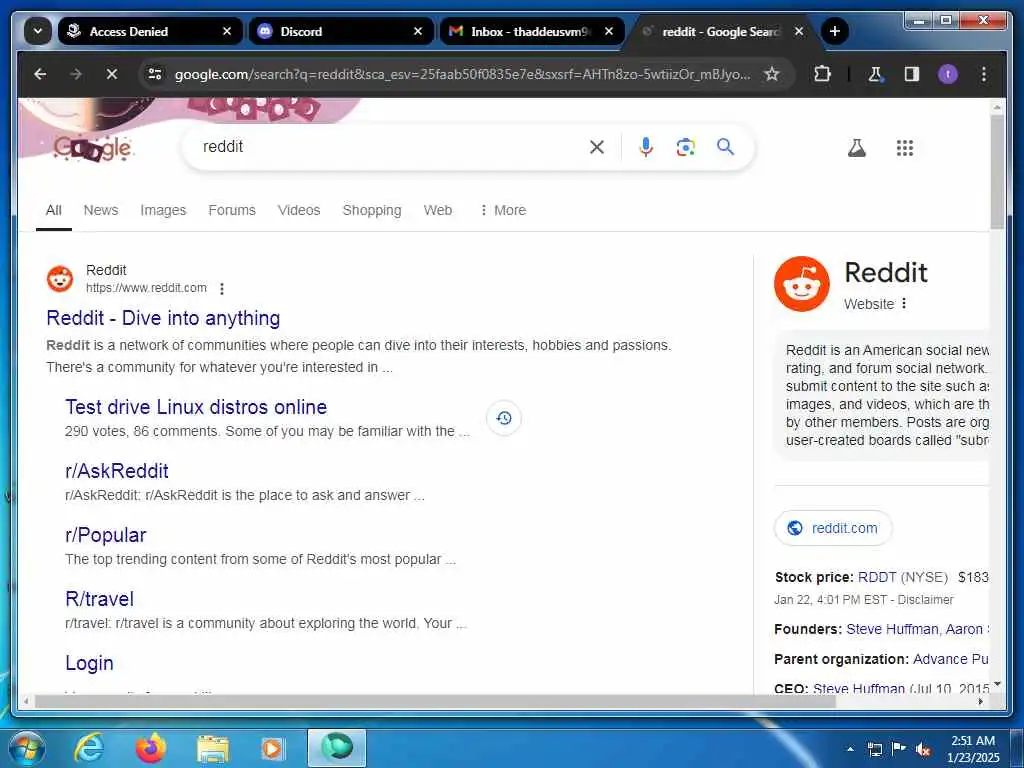
Task: Open Google Lens image search icon
Action: tap(685, 148)
